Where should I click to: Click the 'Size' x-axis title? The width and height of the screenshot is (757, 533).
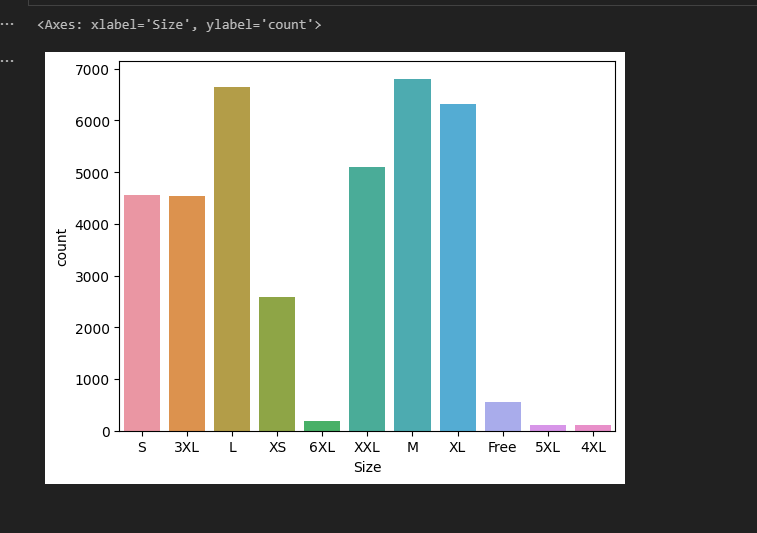pos(367,467)
